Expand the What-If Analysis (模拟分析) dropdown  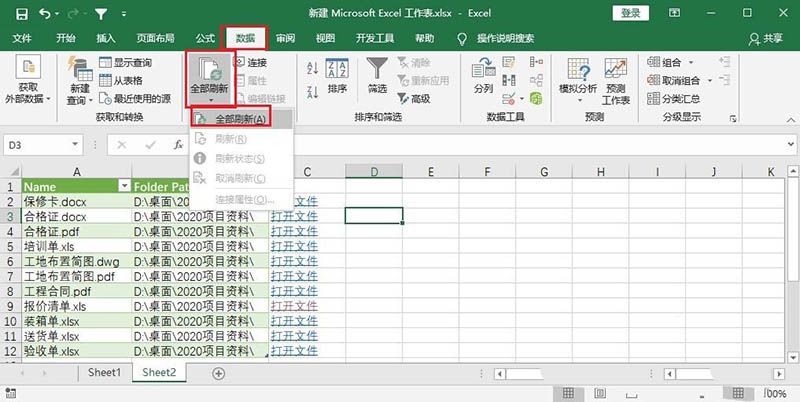575,80
